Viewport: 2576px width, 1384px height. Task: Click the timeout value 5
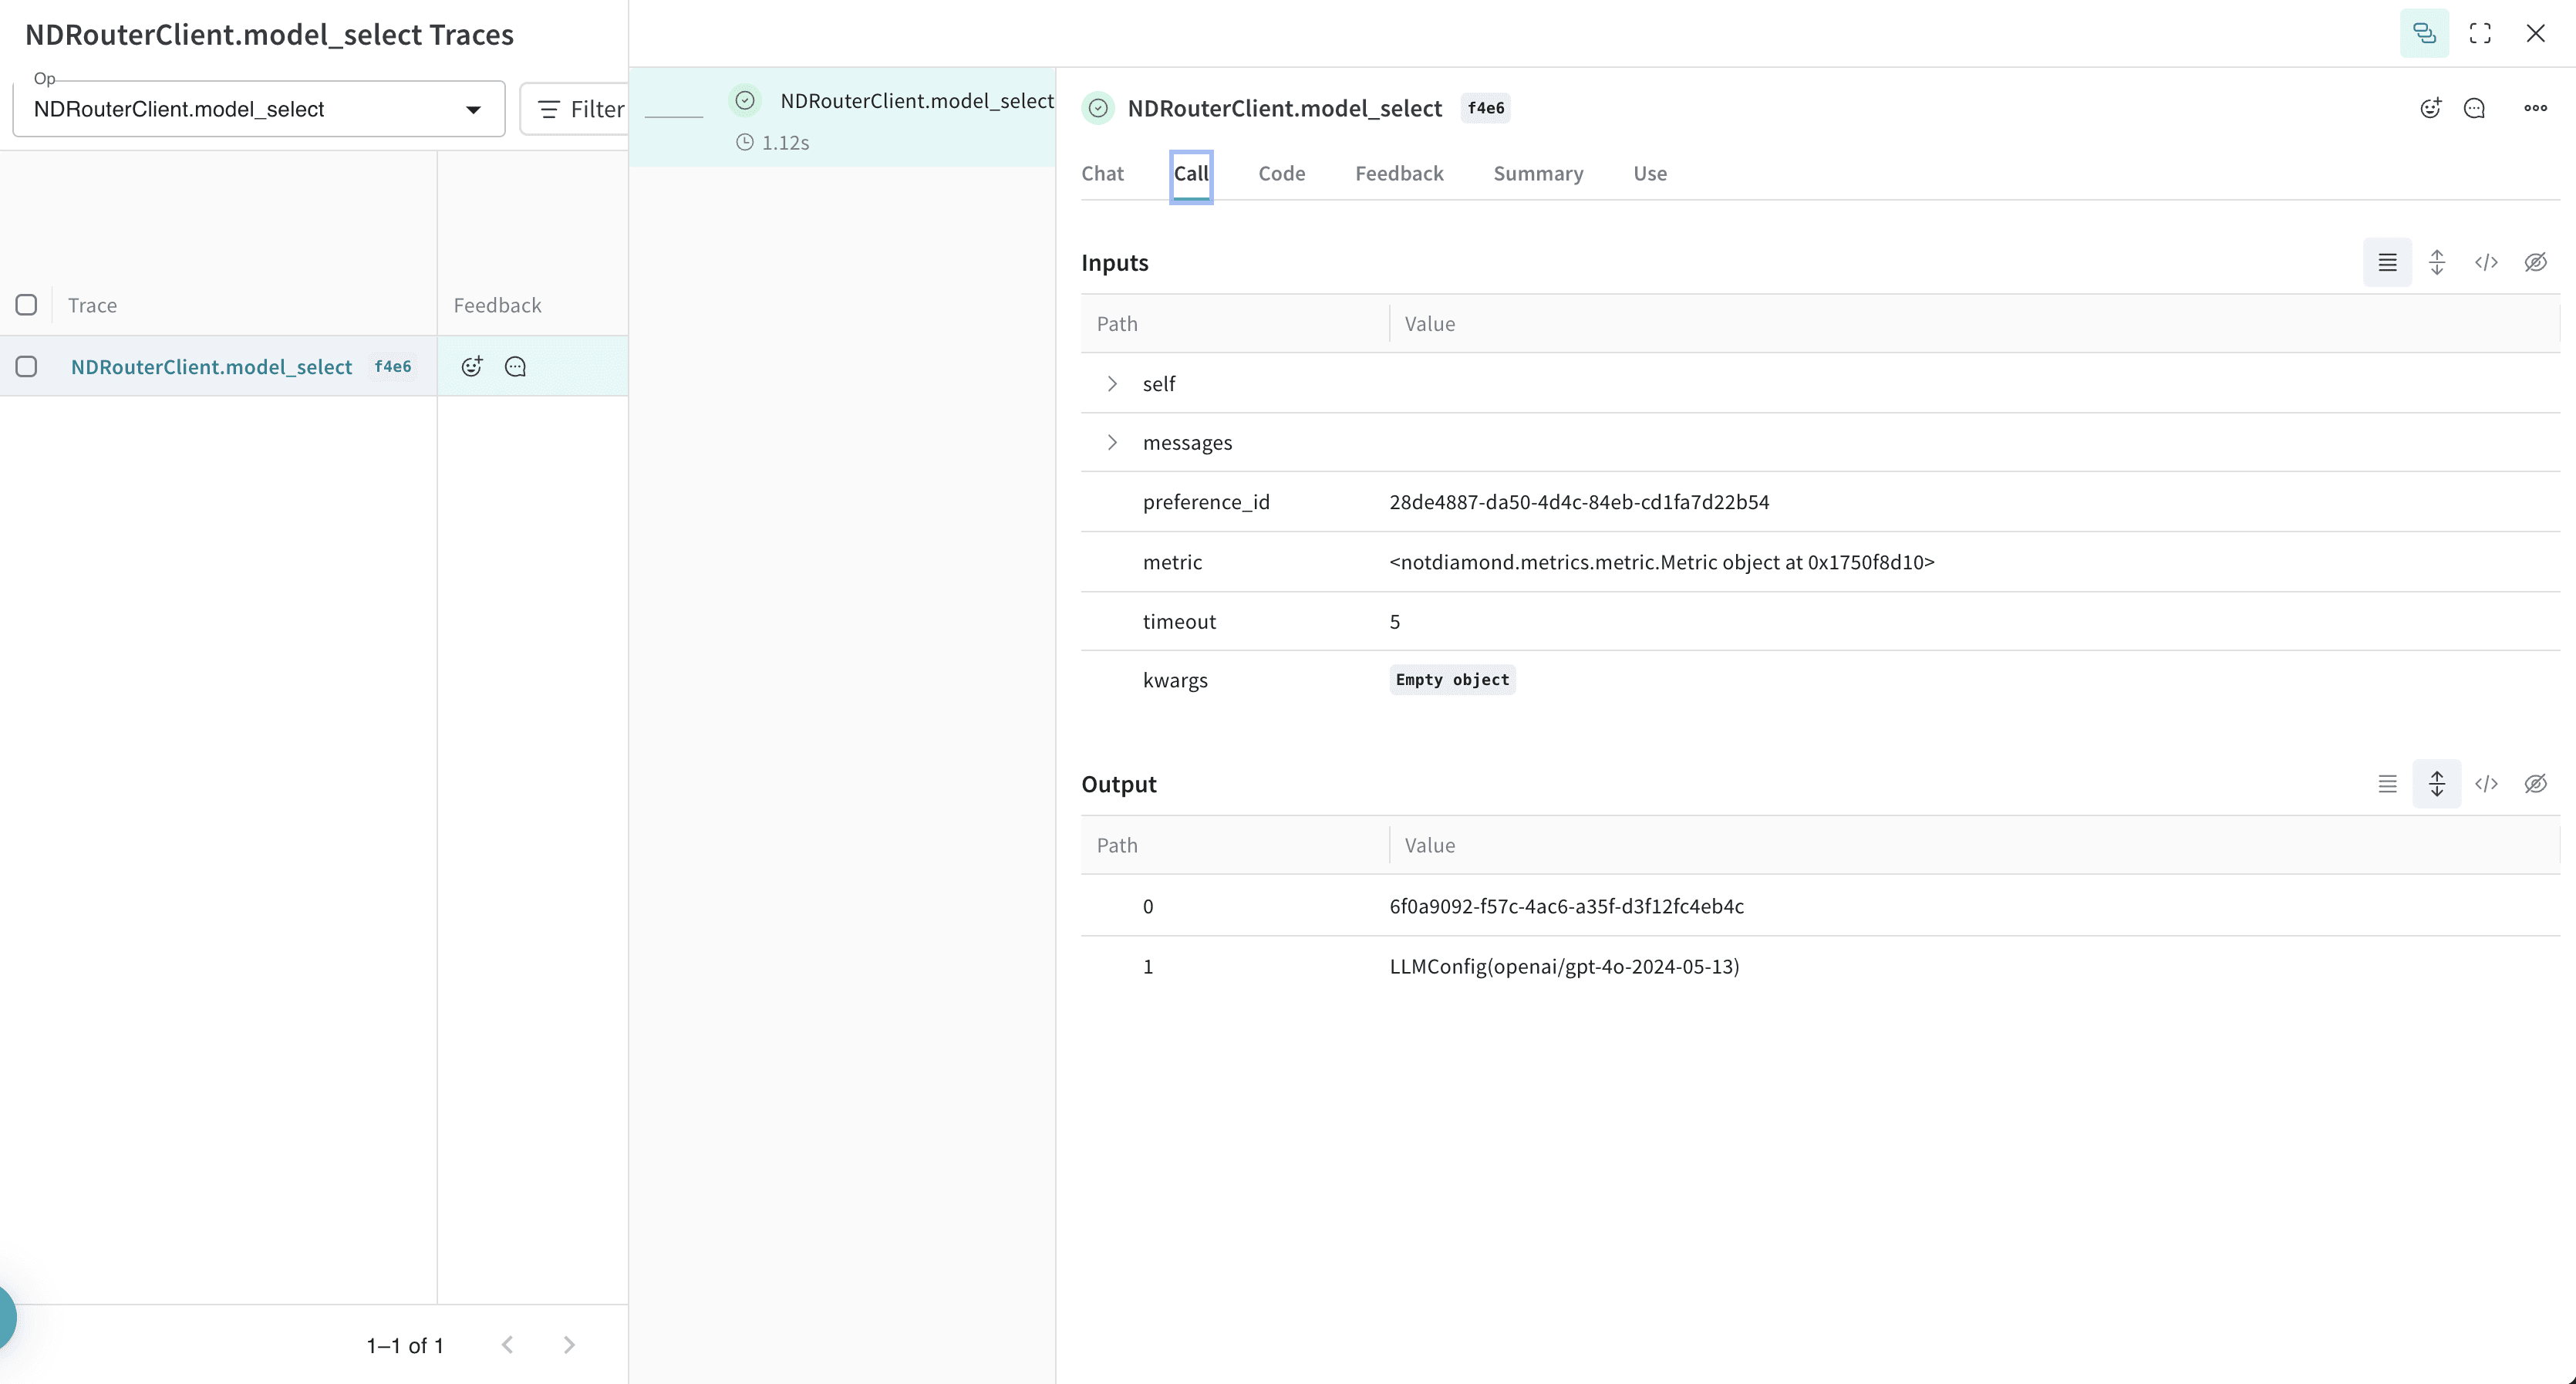pos(1394,622)
